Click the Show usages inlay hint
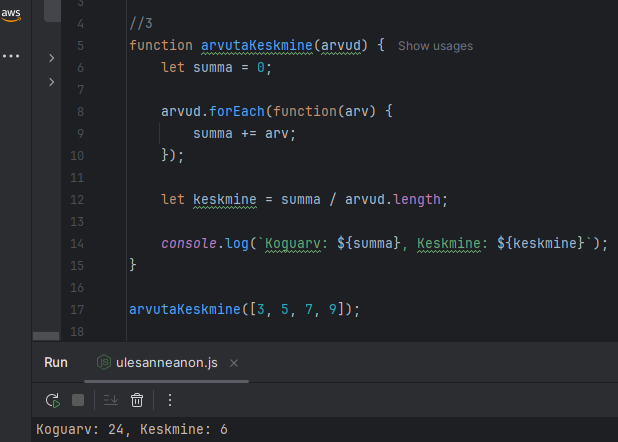This screenshot has width=618, height=442. click(x=435, y=46)
